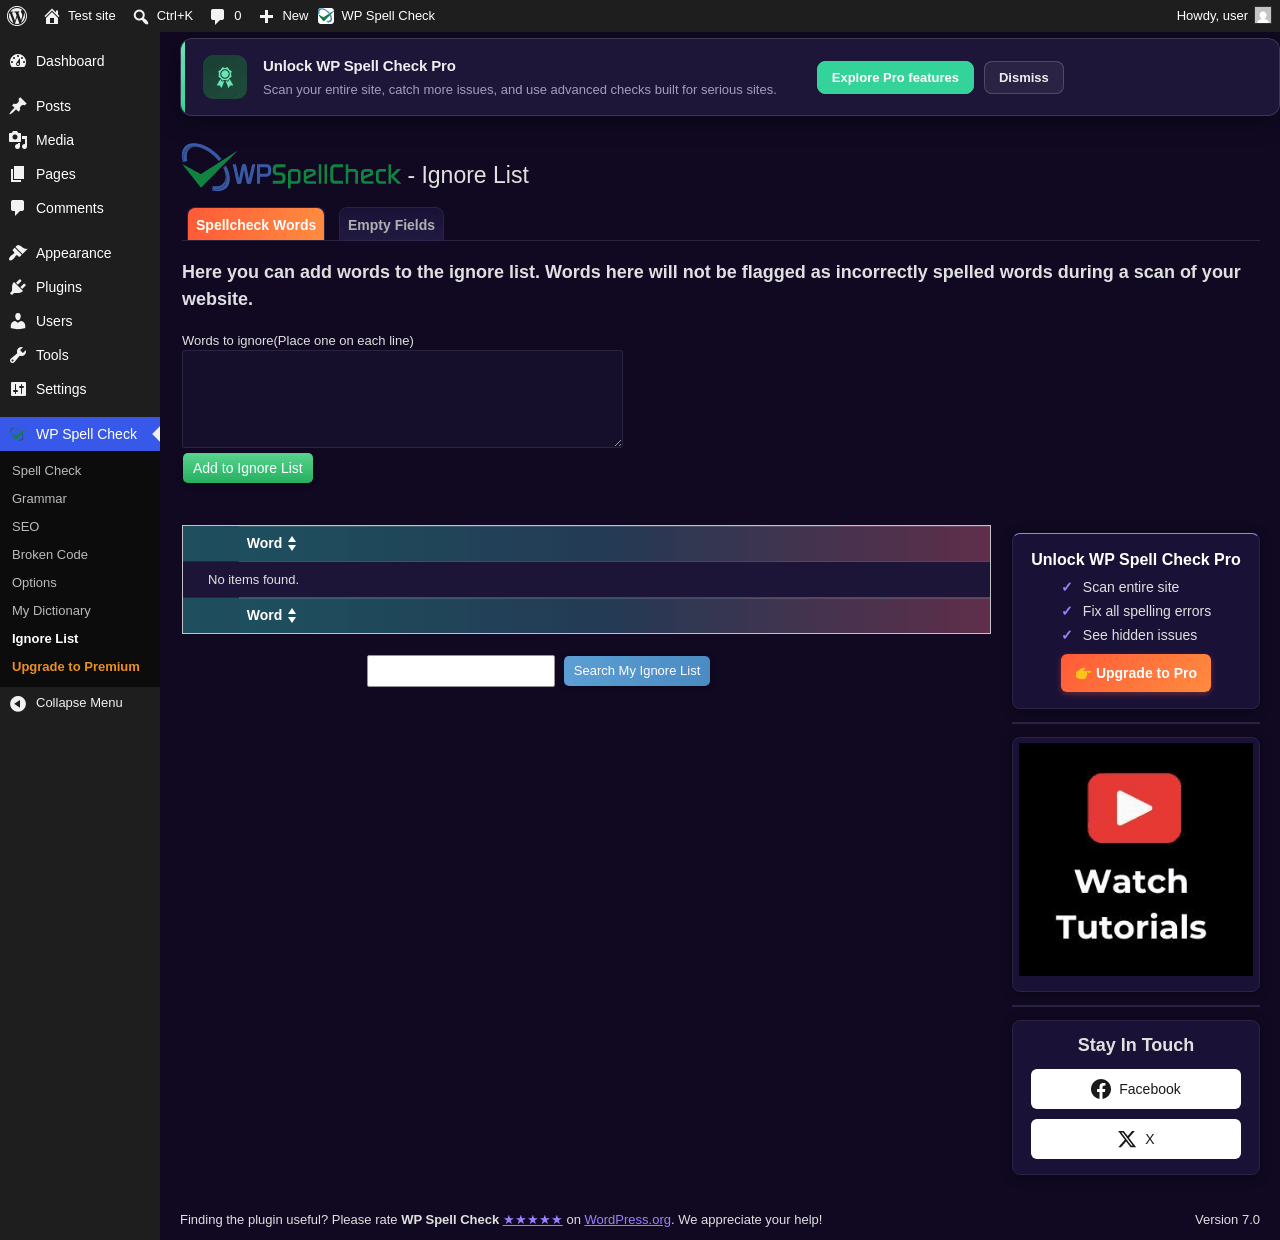Click Upgrade to Premium in sidebar
1280x1240 pixels.
click(76, 667)
